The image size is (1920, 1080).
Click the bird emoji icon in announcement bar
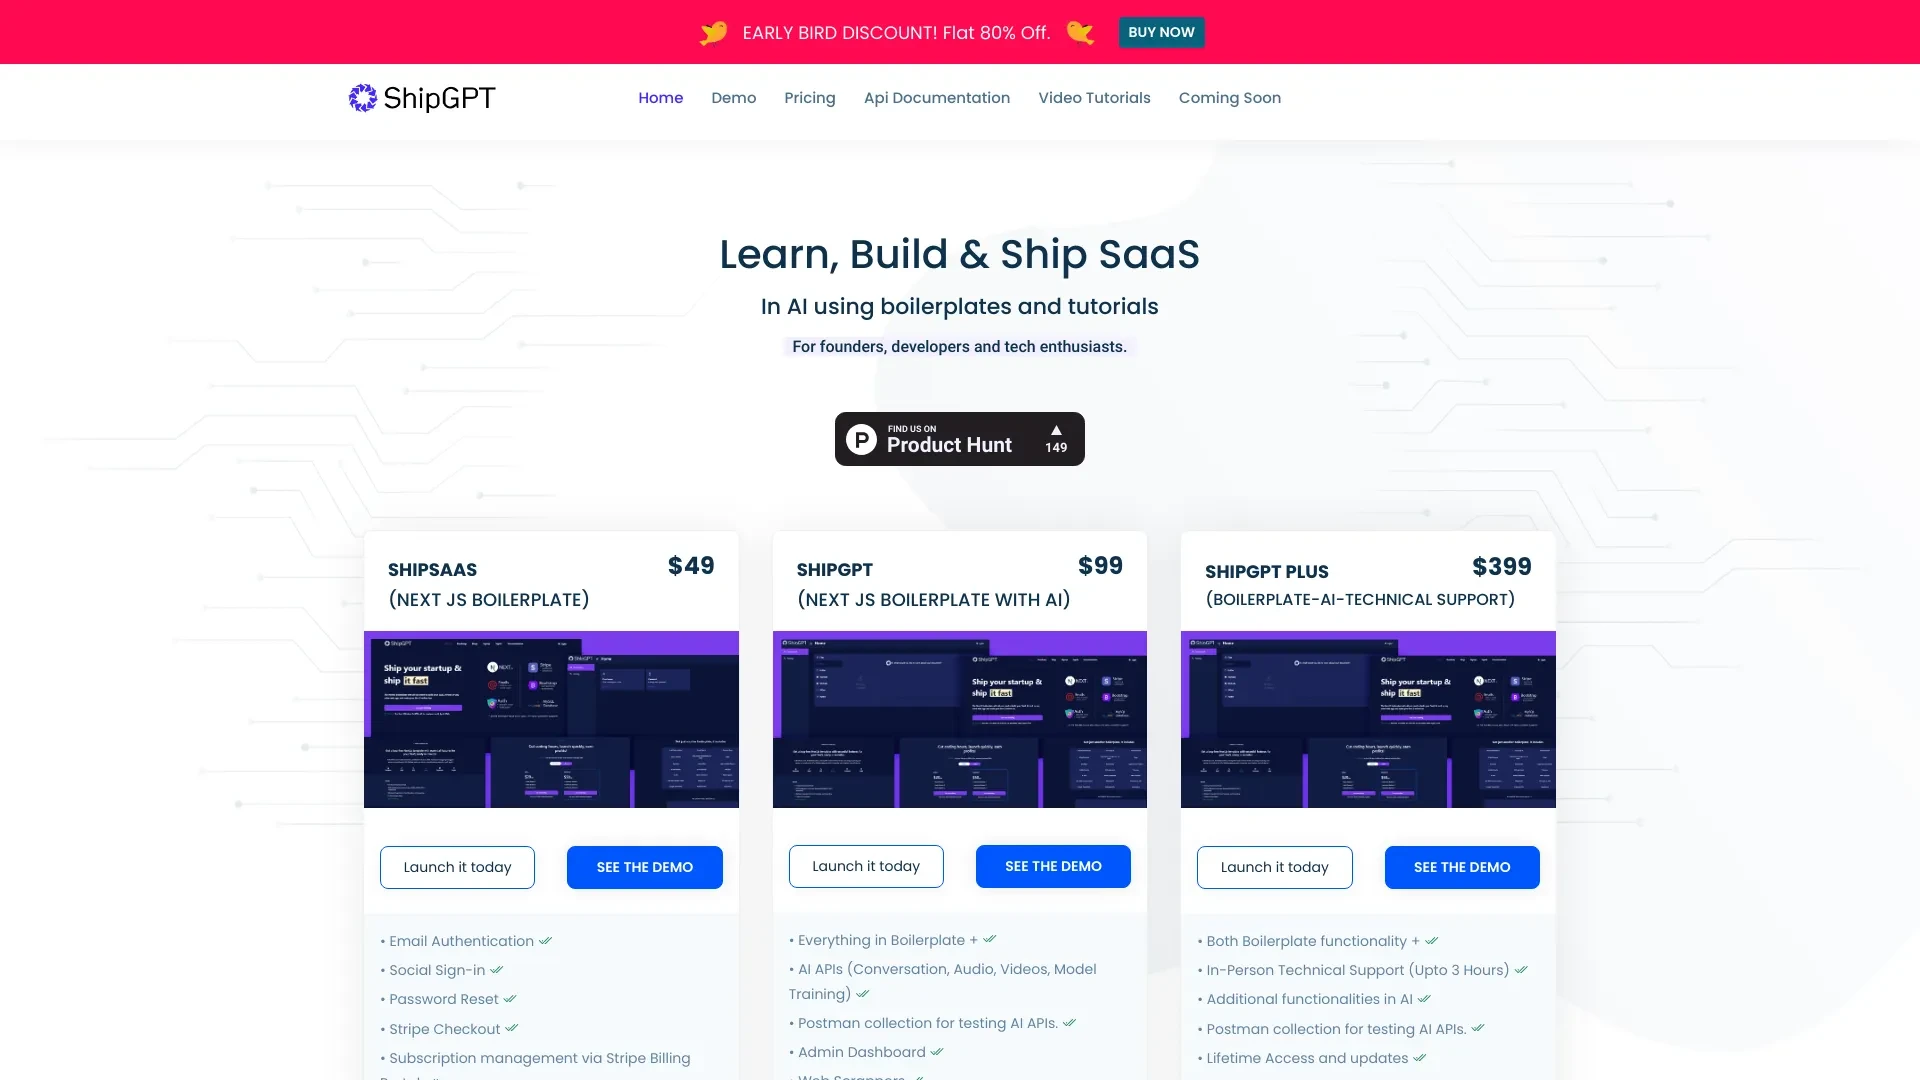[x=713, y=32]
